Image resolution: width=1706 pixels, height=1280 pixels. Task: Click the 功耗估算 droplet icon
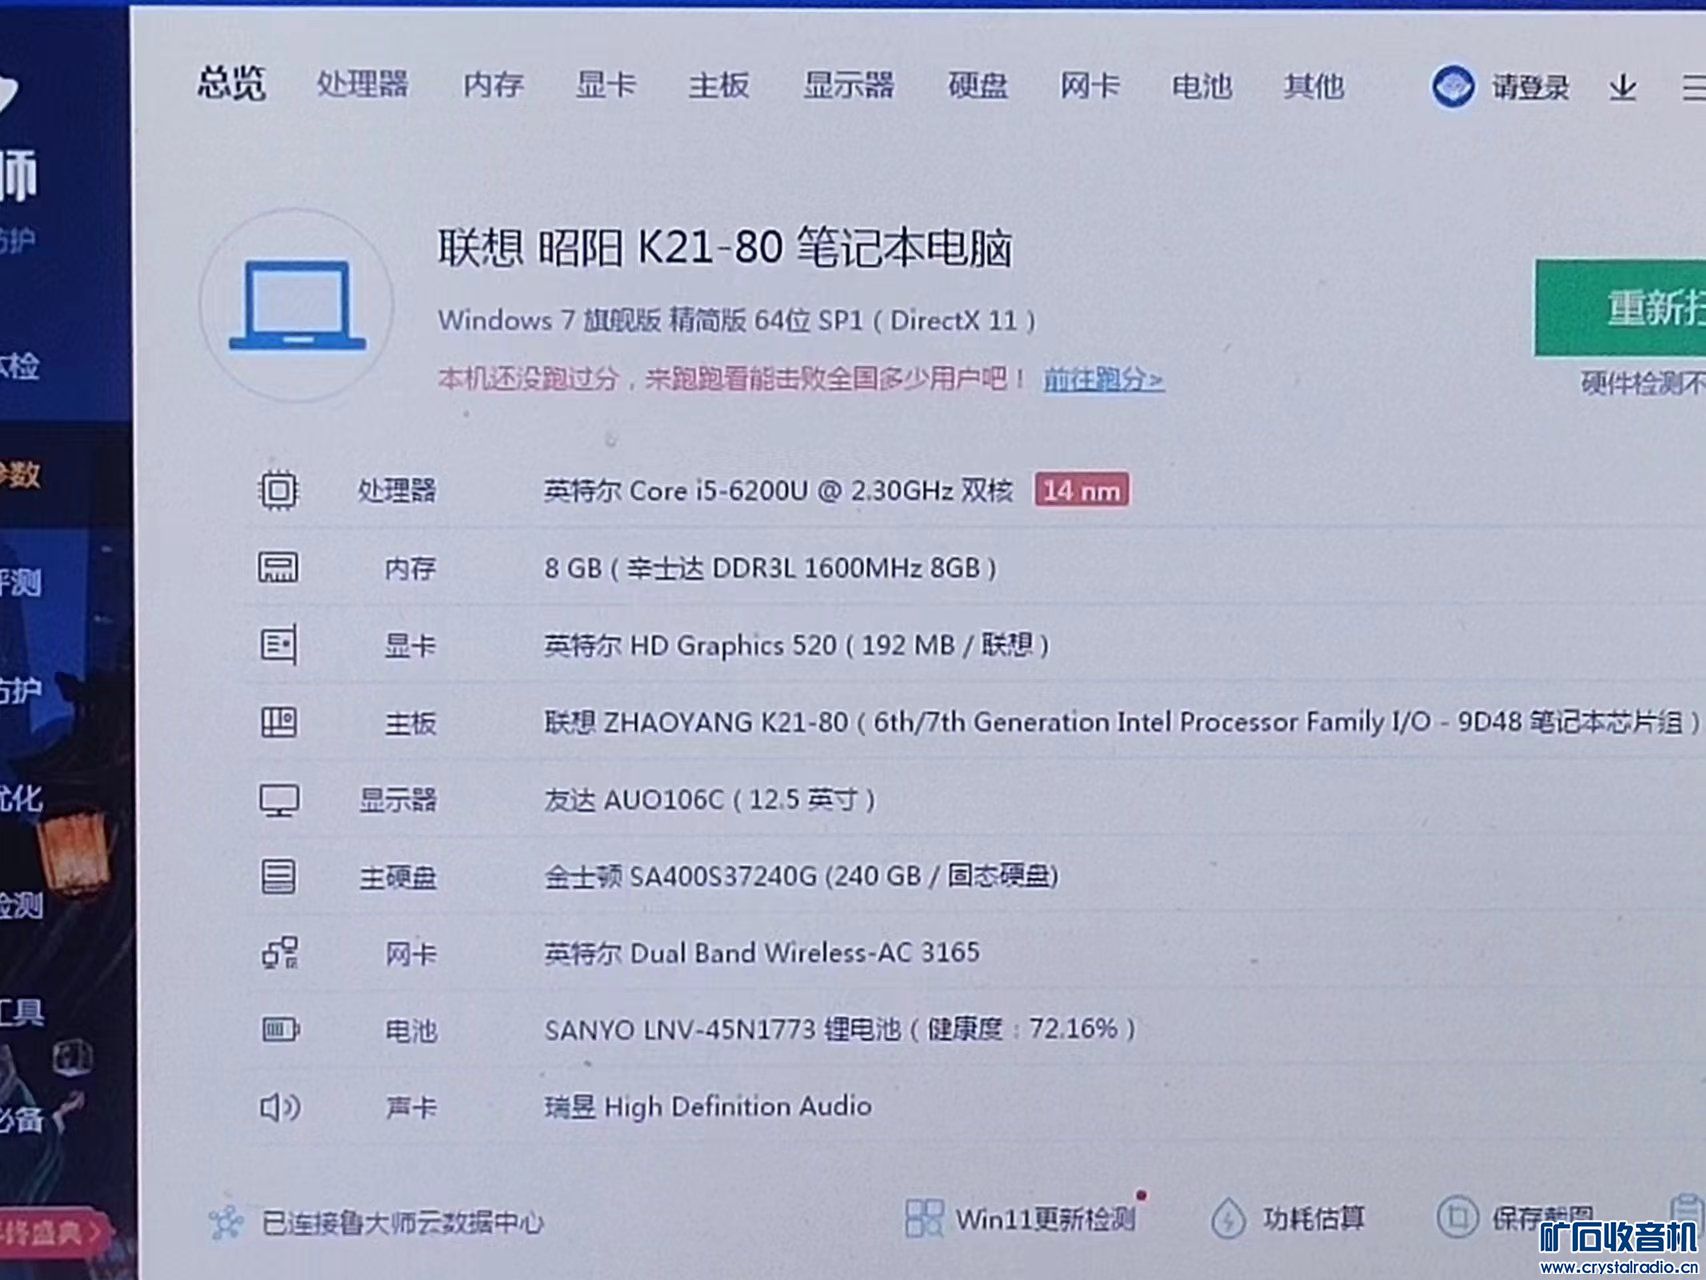tap(1227, 1218)
